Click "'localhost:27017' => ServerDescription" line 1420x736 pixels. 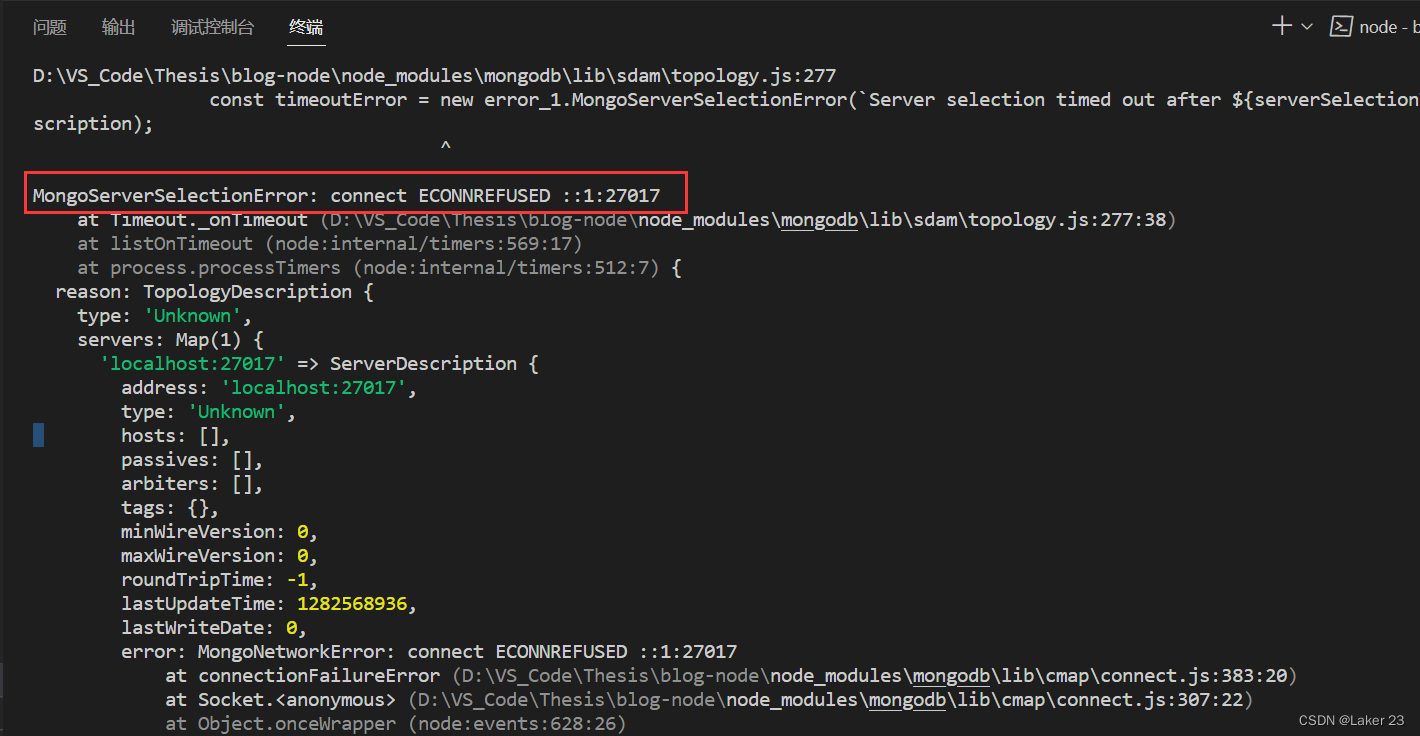click(319, 363)
